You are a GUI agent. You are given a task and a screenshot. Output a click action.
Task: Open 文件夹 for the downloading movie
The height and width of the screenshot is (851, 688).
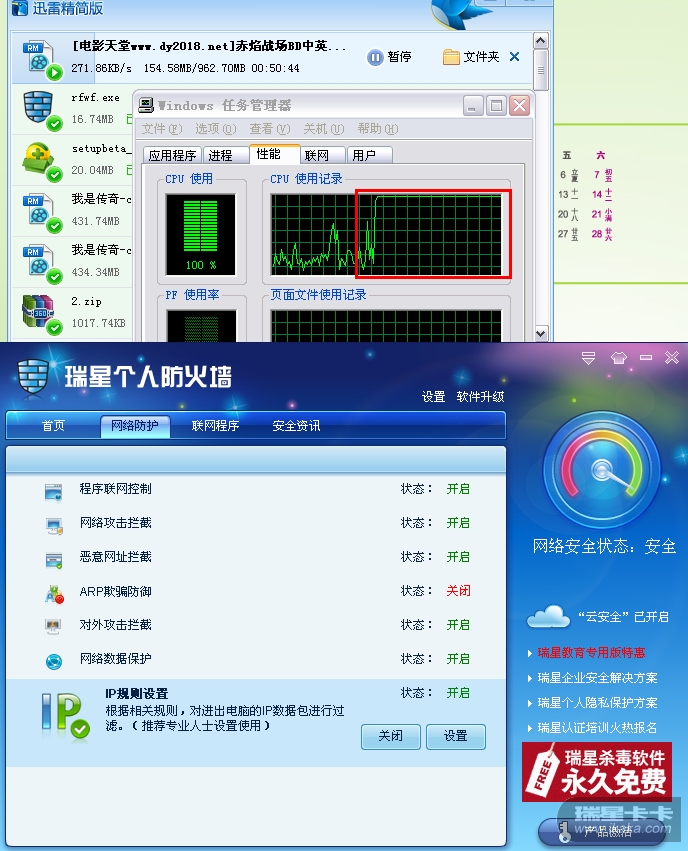point(471,57)
